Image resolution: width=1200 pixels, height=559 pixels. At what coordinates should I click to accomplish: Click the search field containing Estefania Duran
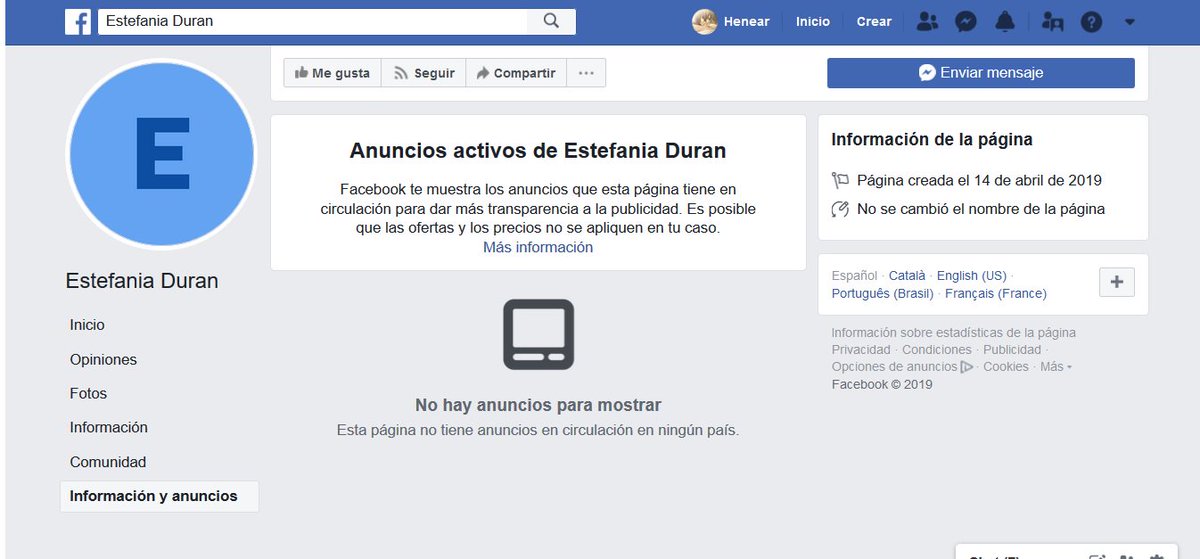[x=312, y=21]
